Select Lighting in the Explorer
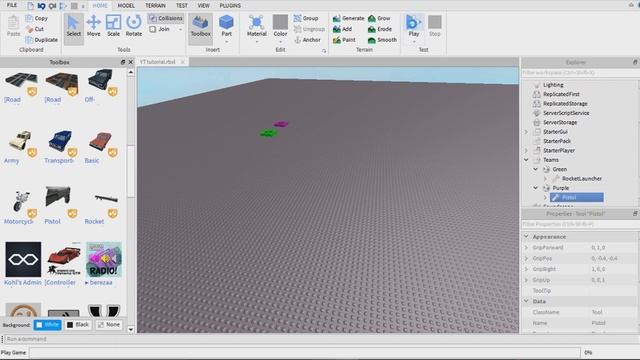The width and height of the screenshot is (640, 360). pos(553,85)
